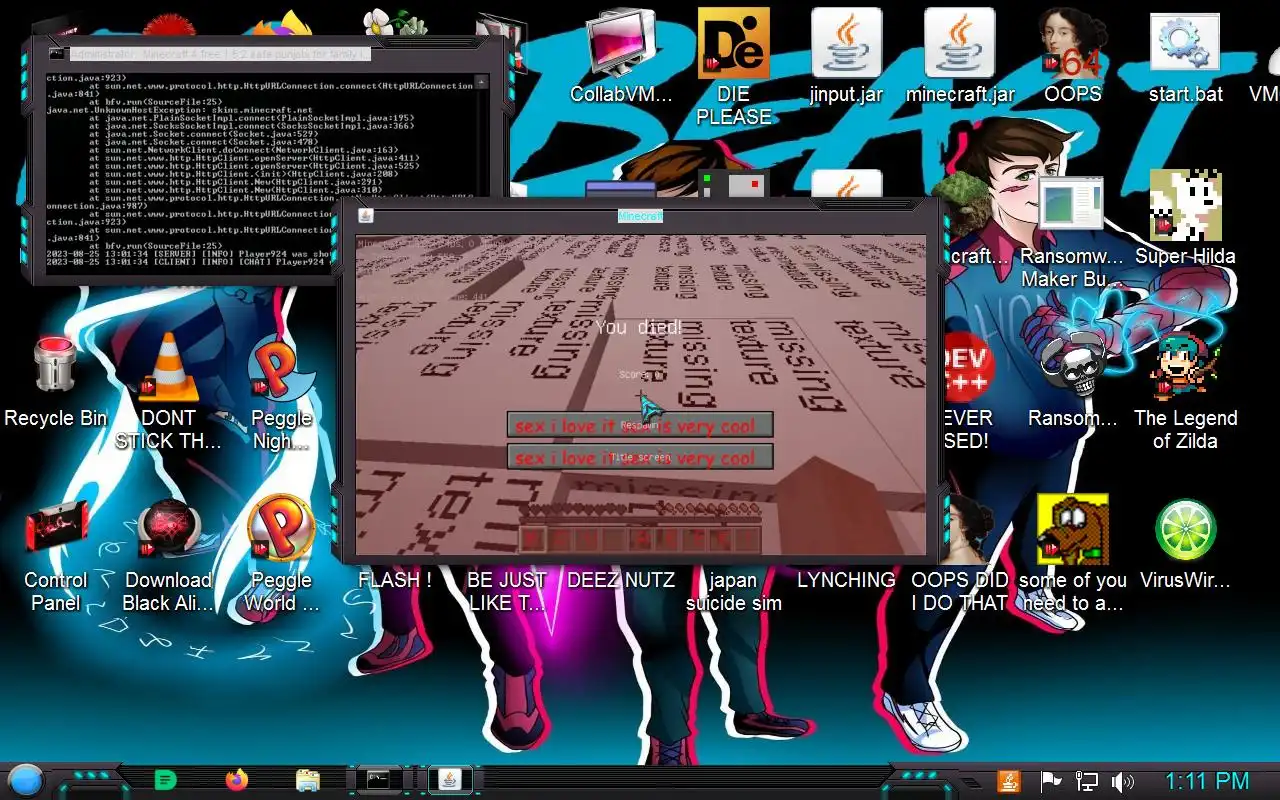This screenshot has width=1280, height=800.
Task: Switch to the command prompt taskbar button
Action: [379, 780]
